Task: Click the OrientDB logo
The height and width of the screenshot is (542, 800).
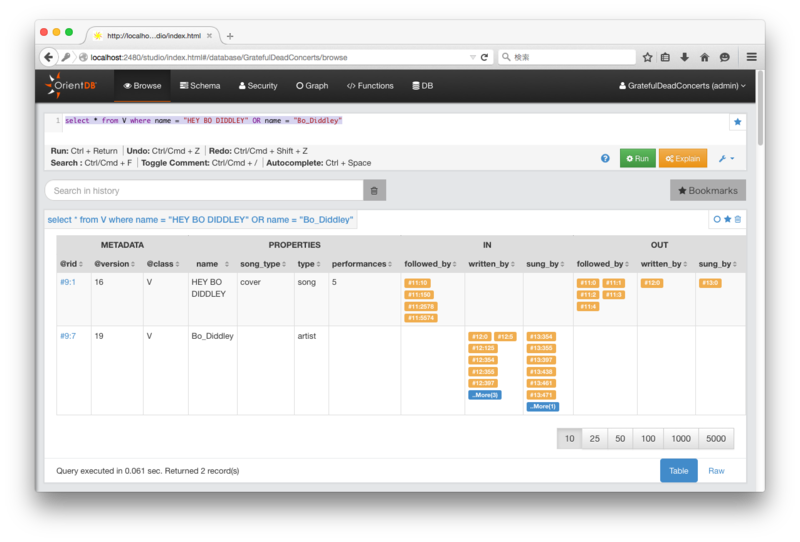Action: click(x=71, y=85)
